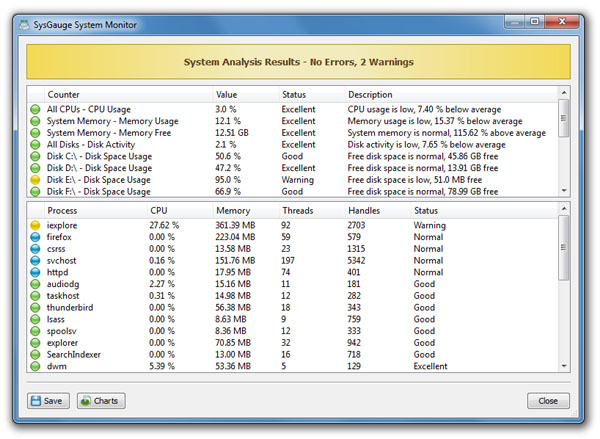Click the 361.39 MB memory value
The height and width of the screenshot is (439, 600).
click(x=235, y=225)
